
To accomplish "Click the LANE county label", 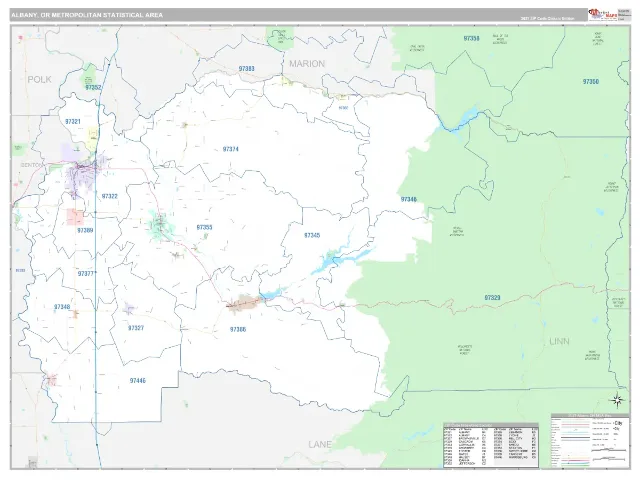I will pos(320,444).
